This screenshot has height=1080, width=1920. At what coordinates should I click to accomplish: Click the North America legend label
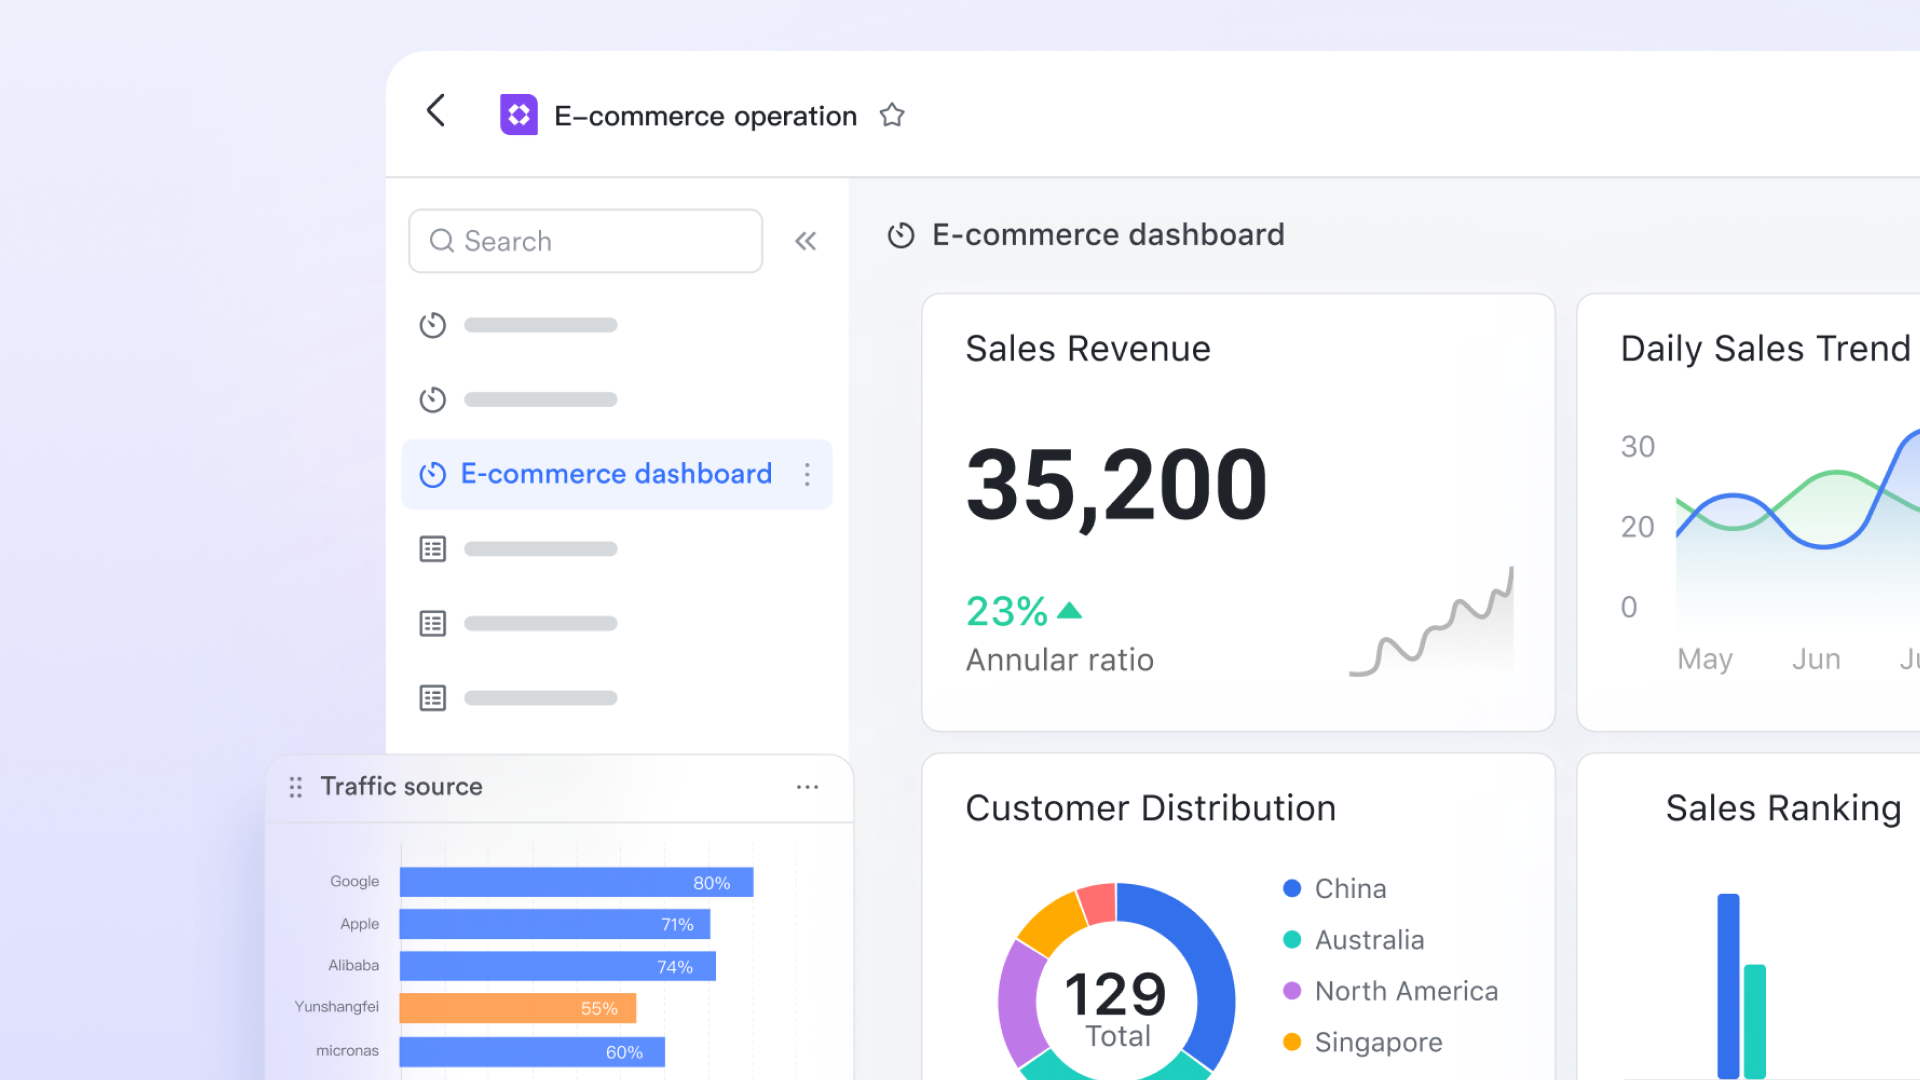(x=1407, y=991)
